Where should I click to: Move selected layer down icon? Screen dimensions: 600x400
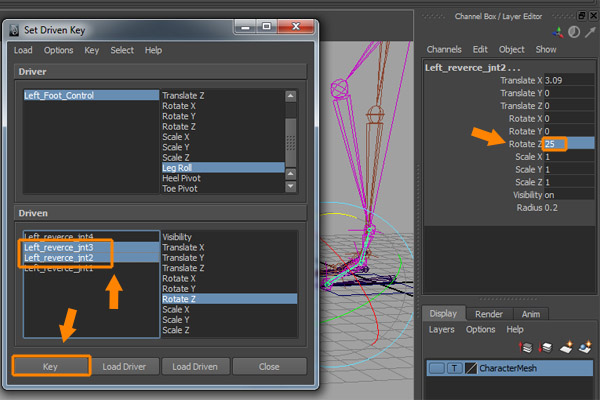tap(546, 346)
